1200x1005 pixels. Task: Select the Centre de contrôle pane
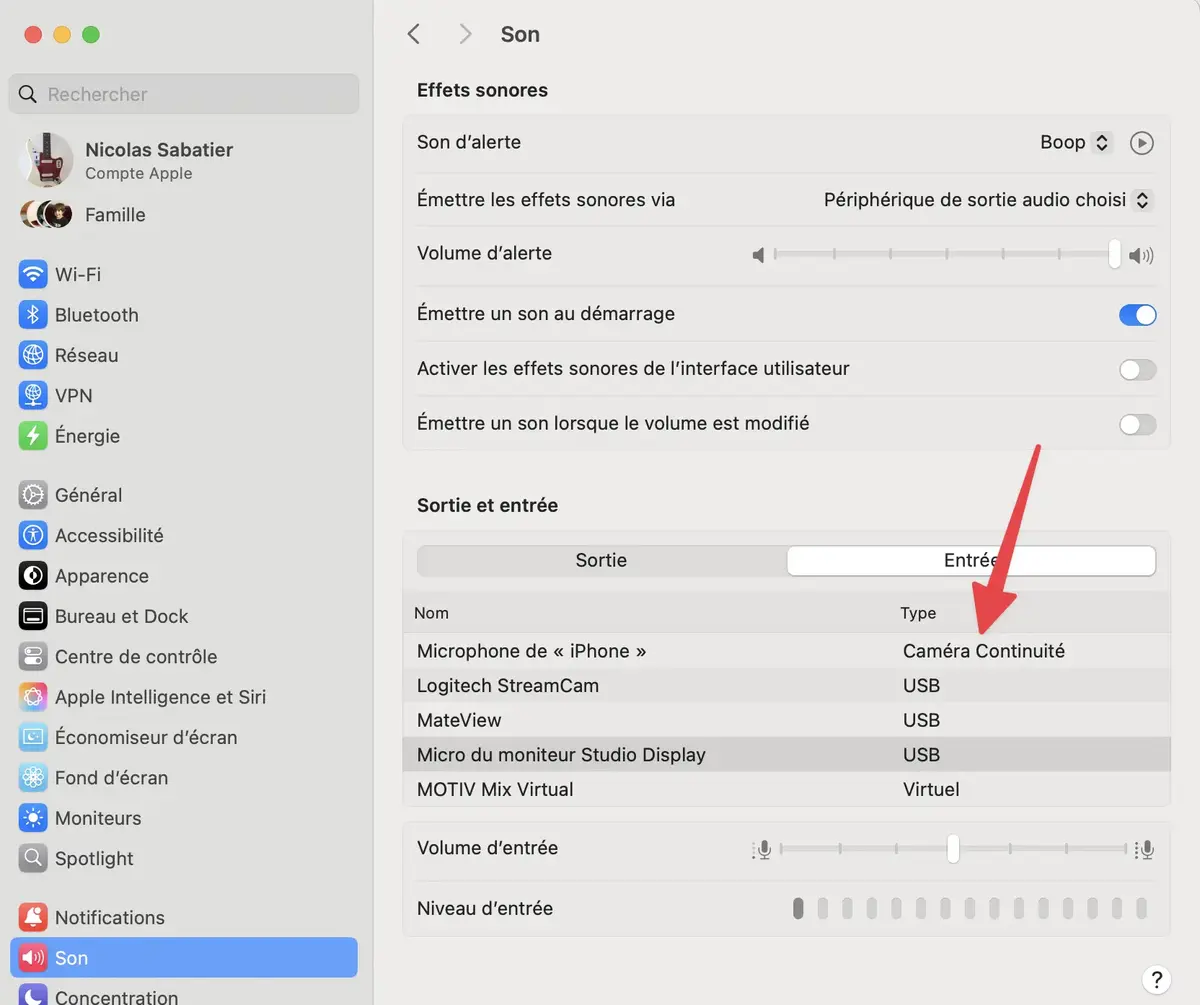point(135,656)
